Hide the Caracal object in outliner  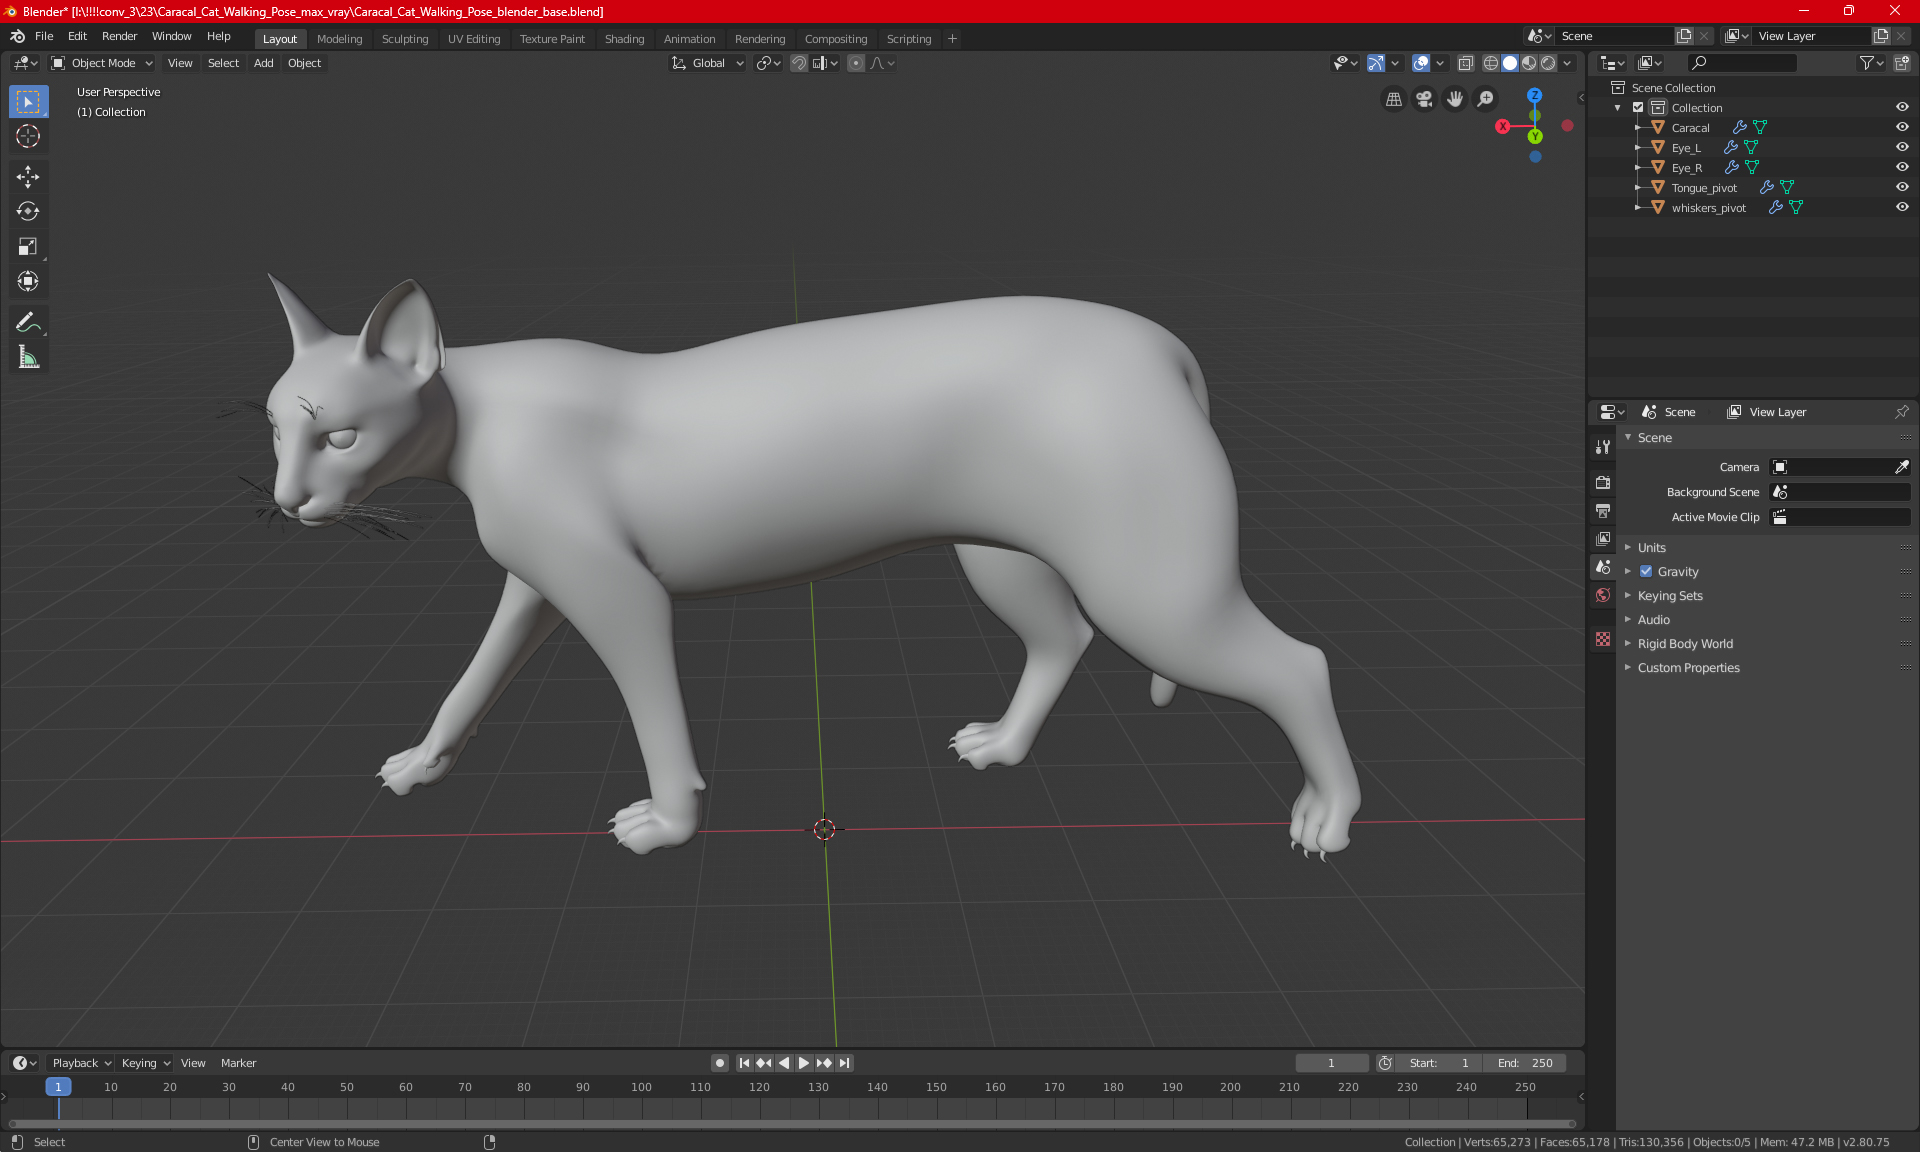pos(1901,127)
